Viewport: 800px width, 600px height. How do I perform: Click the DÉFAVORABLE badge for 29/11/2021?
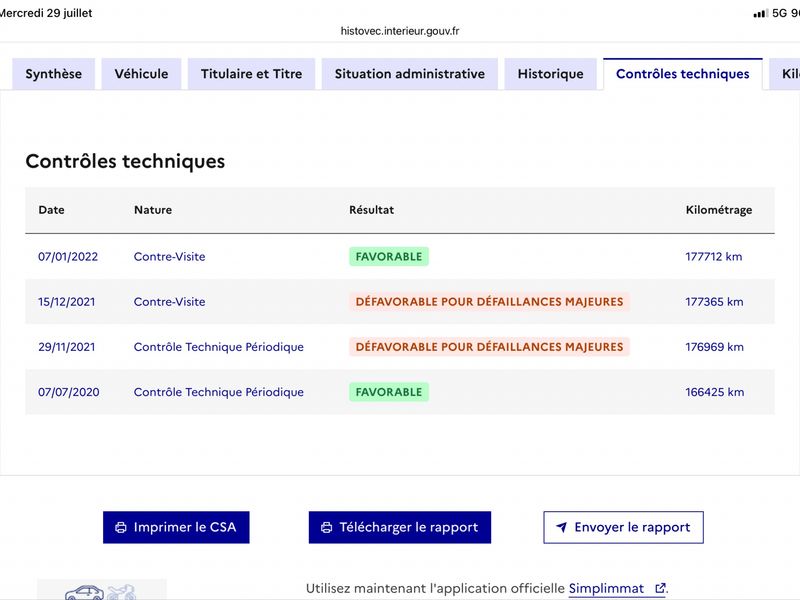point(489,347)
